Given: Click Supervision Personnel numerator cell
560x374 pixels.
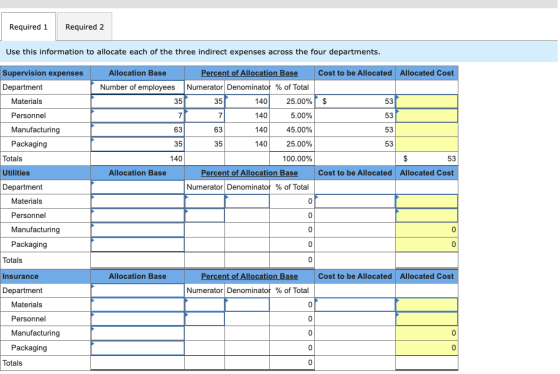Looking at the screenshot, I should tap(205, 115).
